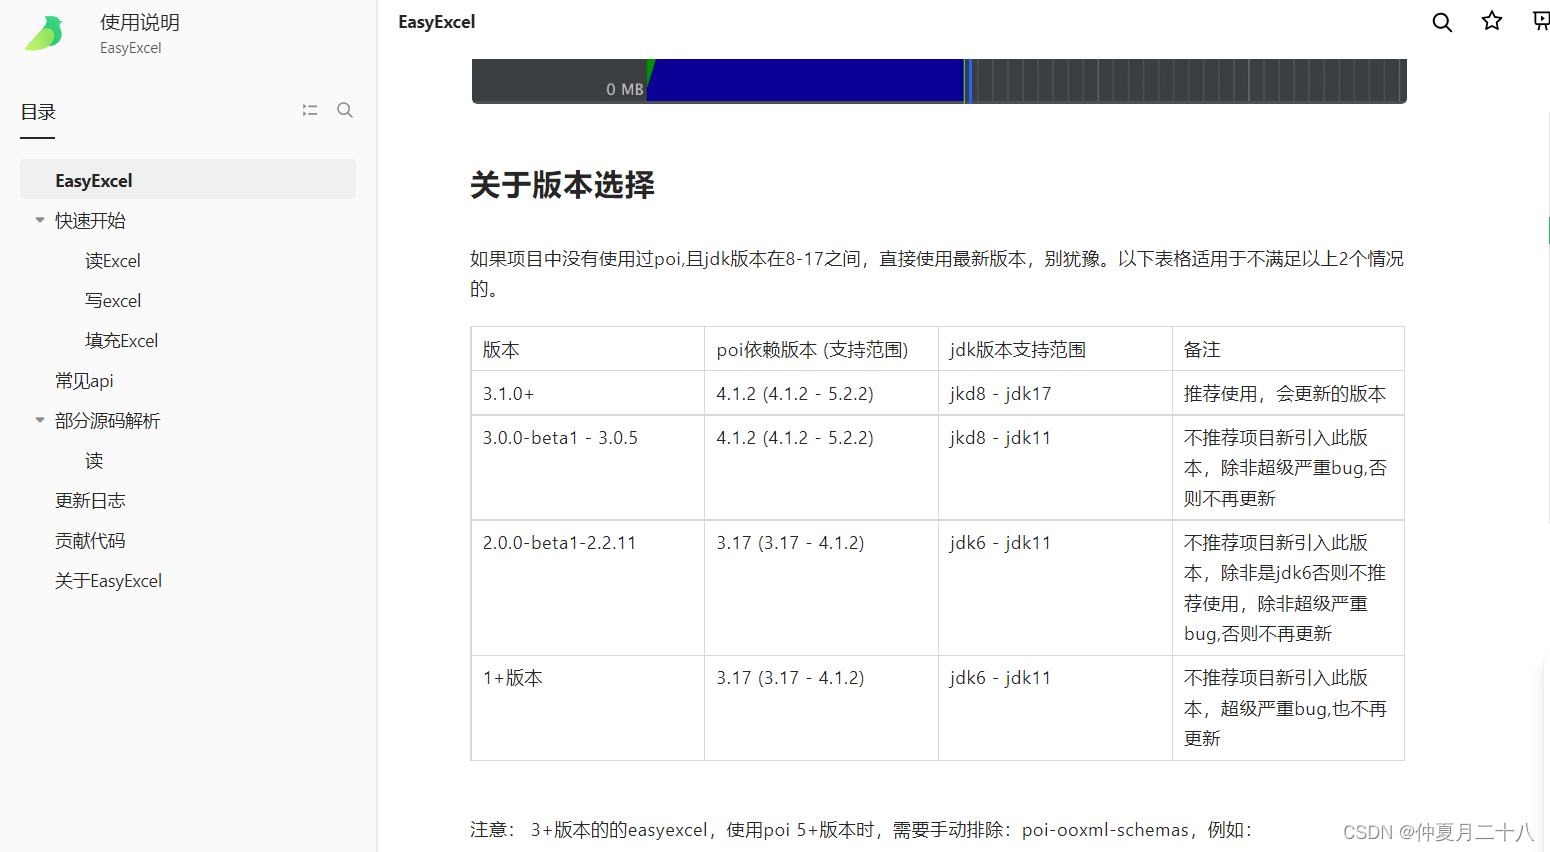Click the 2.0.0-beta1-2.2.11 cell
1550x852 pixels.
point(588,588)
